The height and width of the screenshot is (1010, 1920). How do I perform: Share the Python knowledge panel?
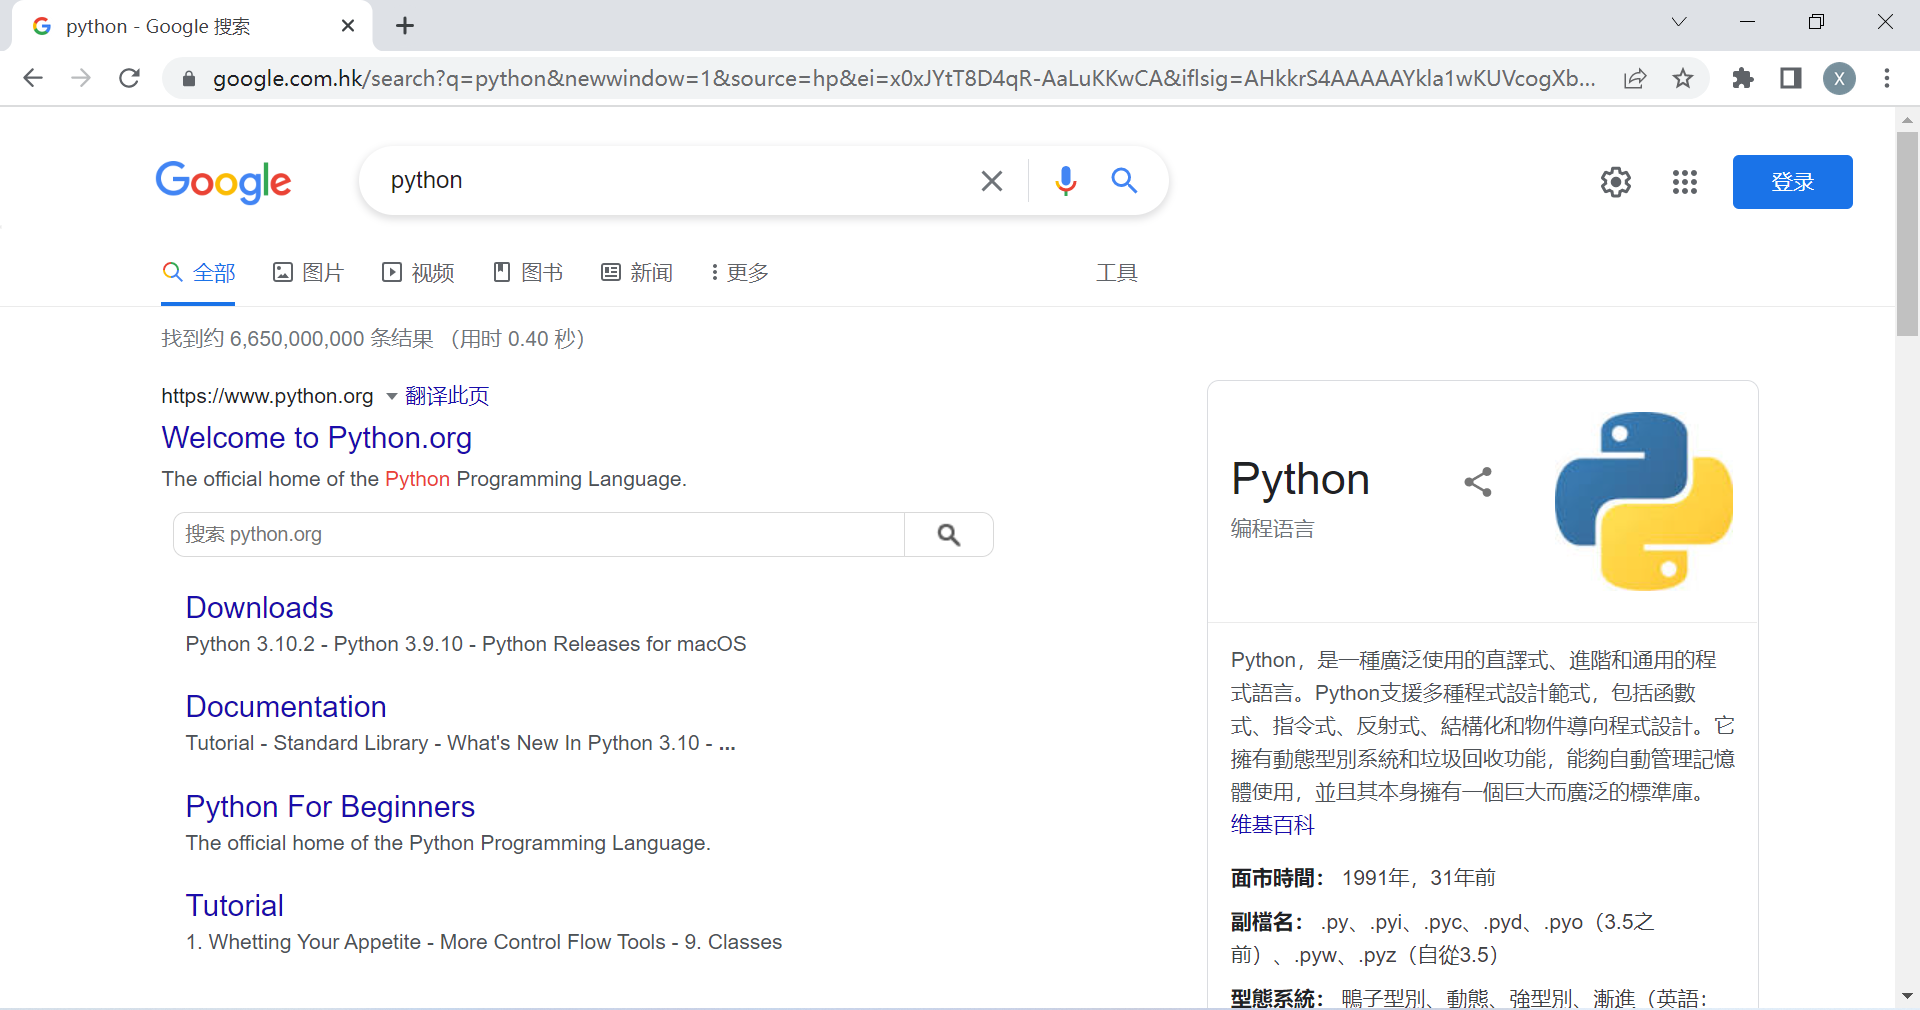(x=1478, y=482)
